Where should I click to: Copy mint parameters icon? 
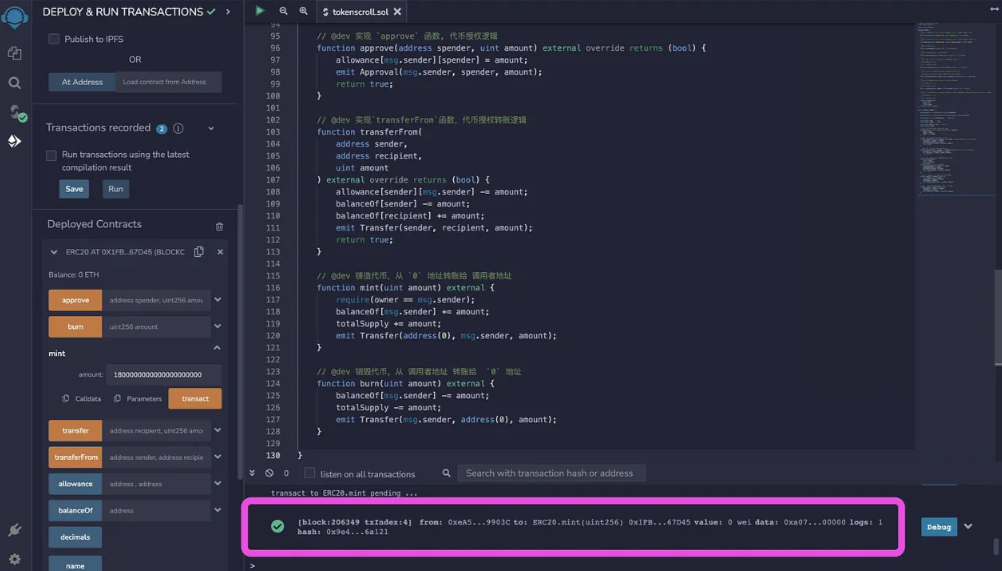pyautogui.click(x=117, y=399)
